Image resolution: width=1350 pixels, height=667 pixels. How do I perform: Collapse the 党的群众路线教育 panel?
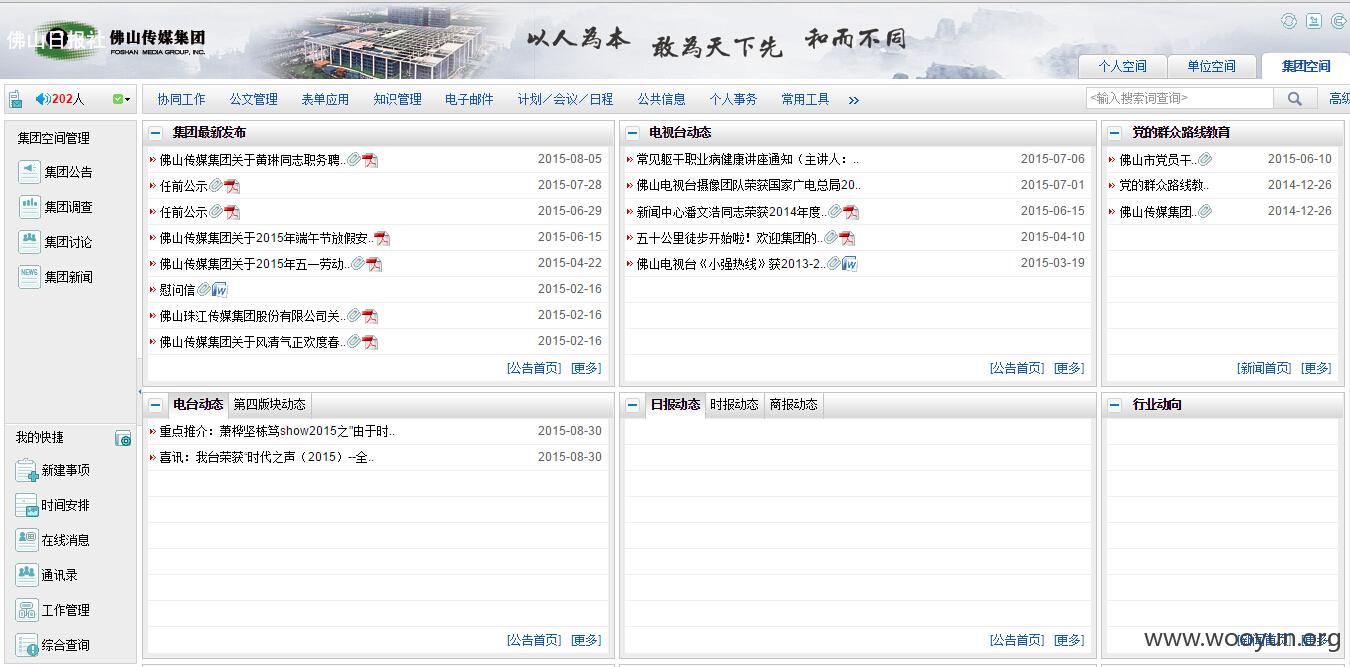click(1115, 133)
